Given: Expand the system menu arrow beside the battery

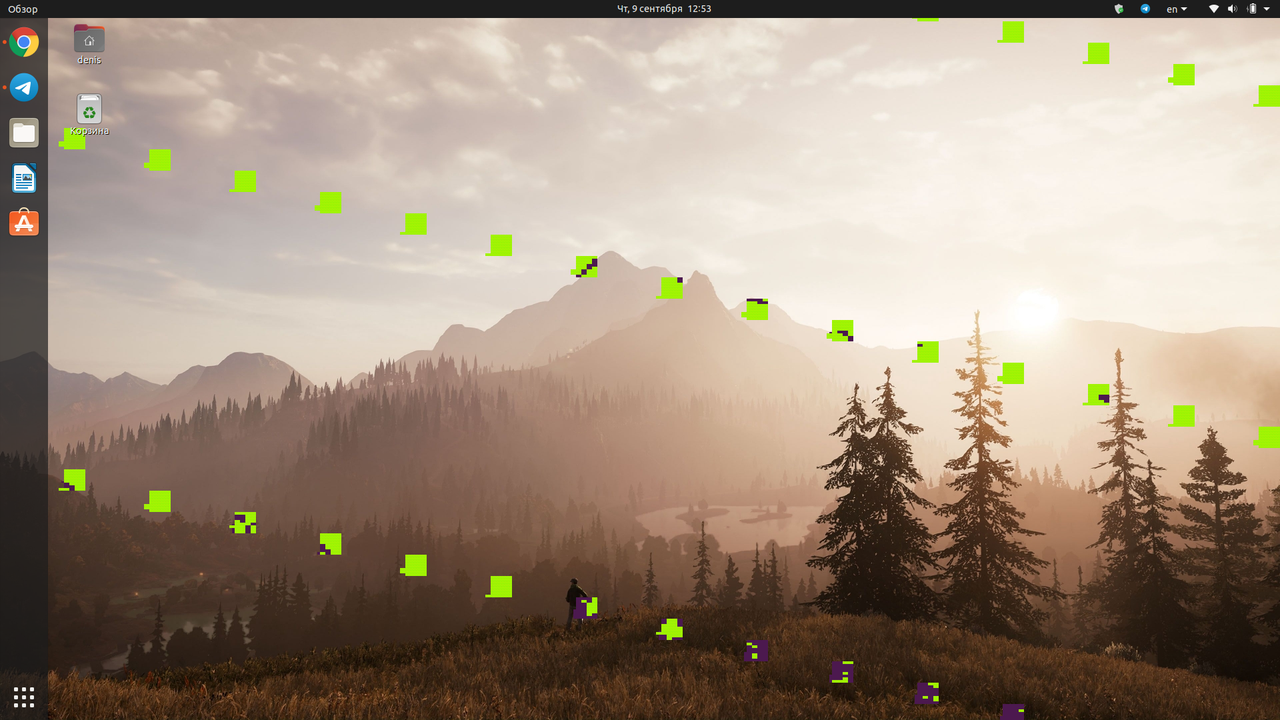Looking at the screenshot, I should 1268,9.
